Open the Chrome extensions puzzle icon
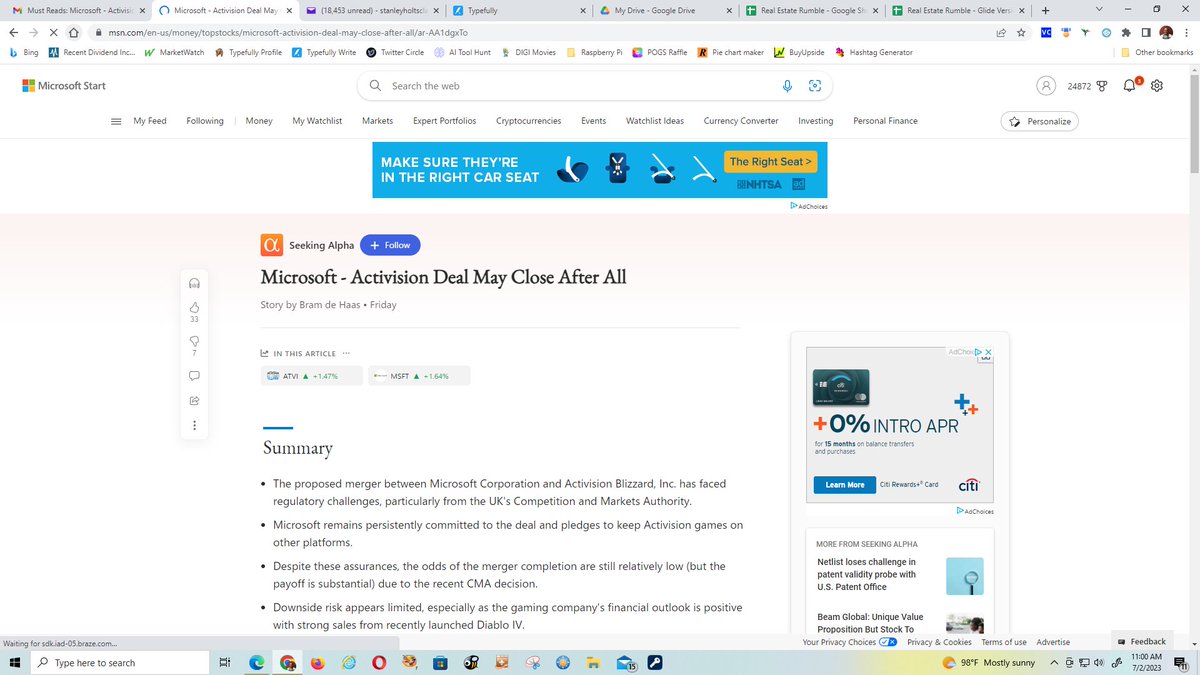Viewport: 1200px width, 675px height. pos(1127,32)
